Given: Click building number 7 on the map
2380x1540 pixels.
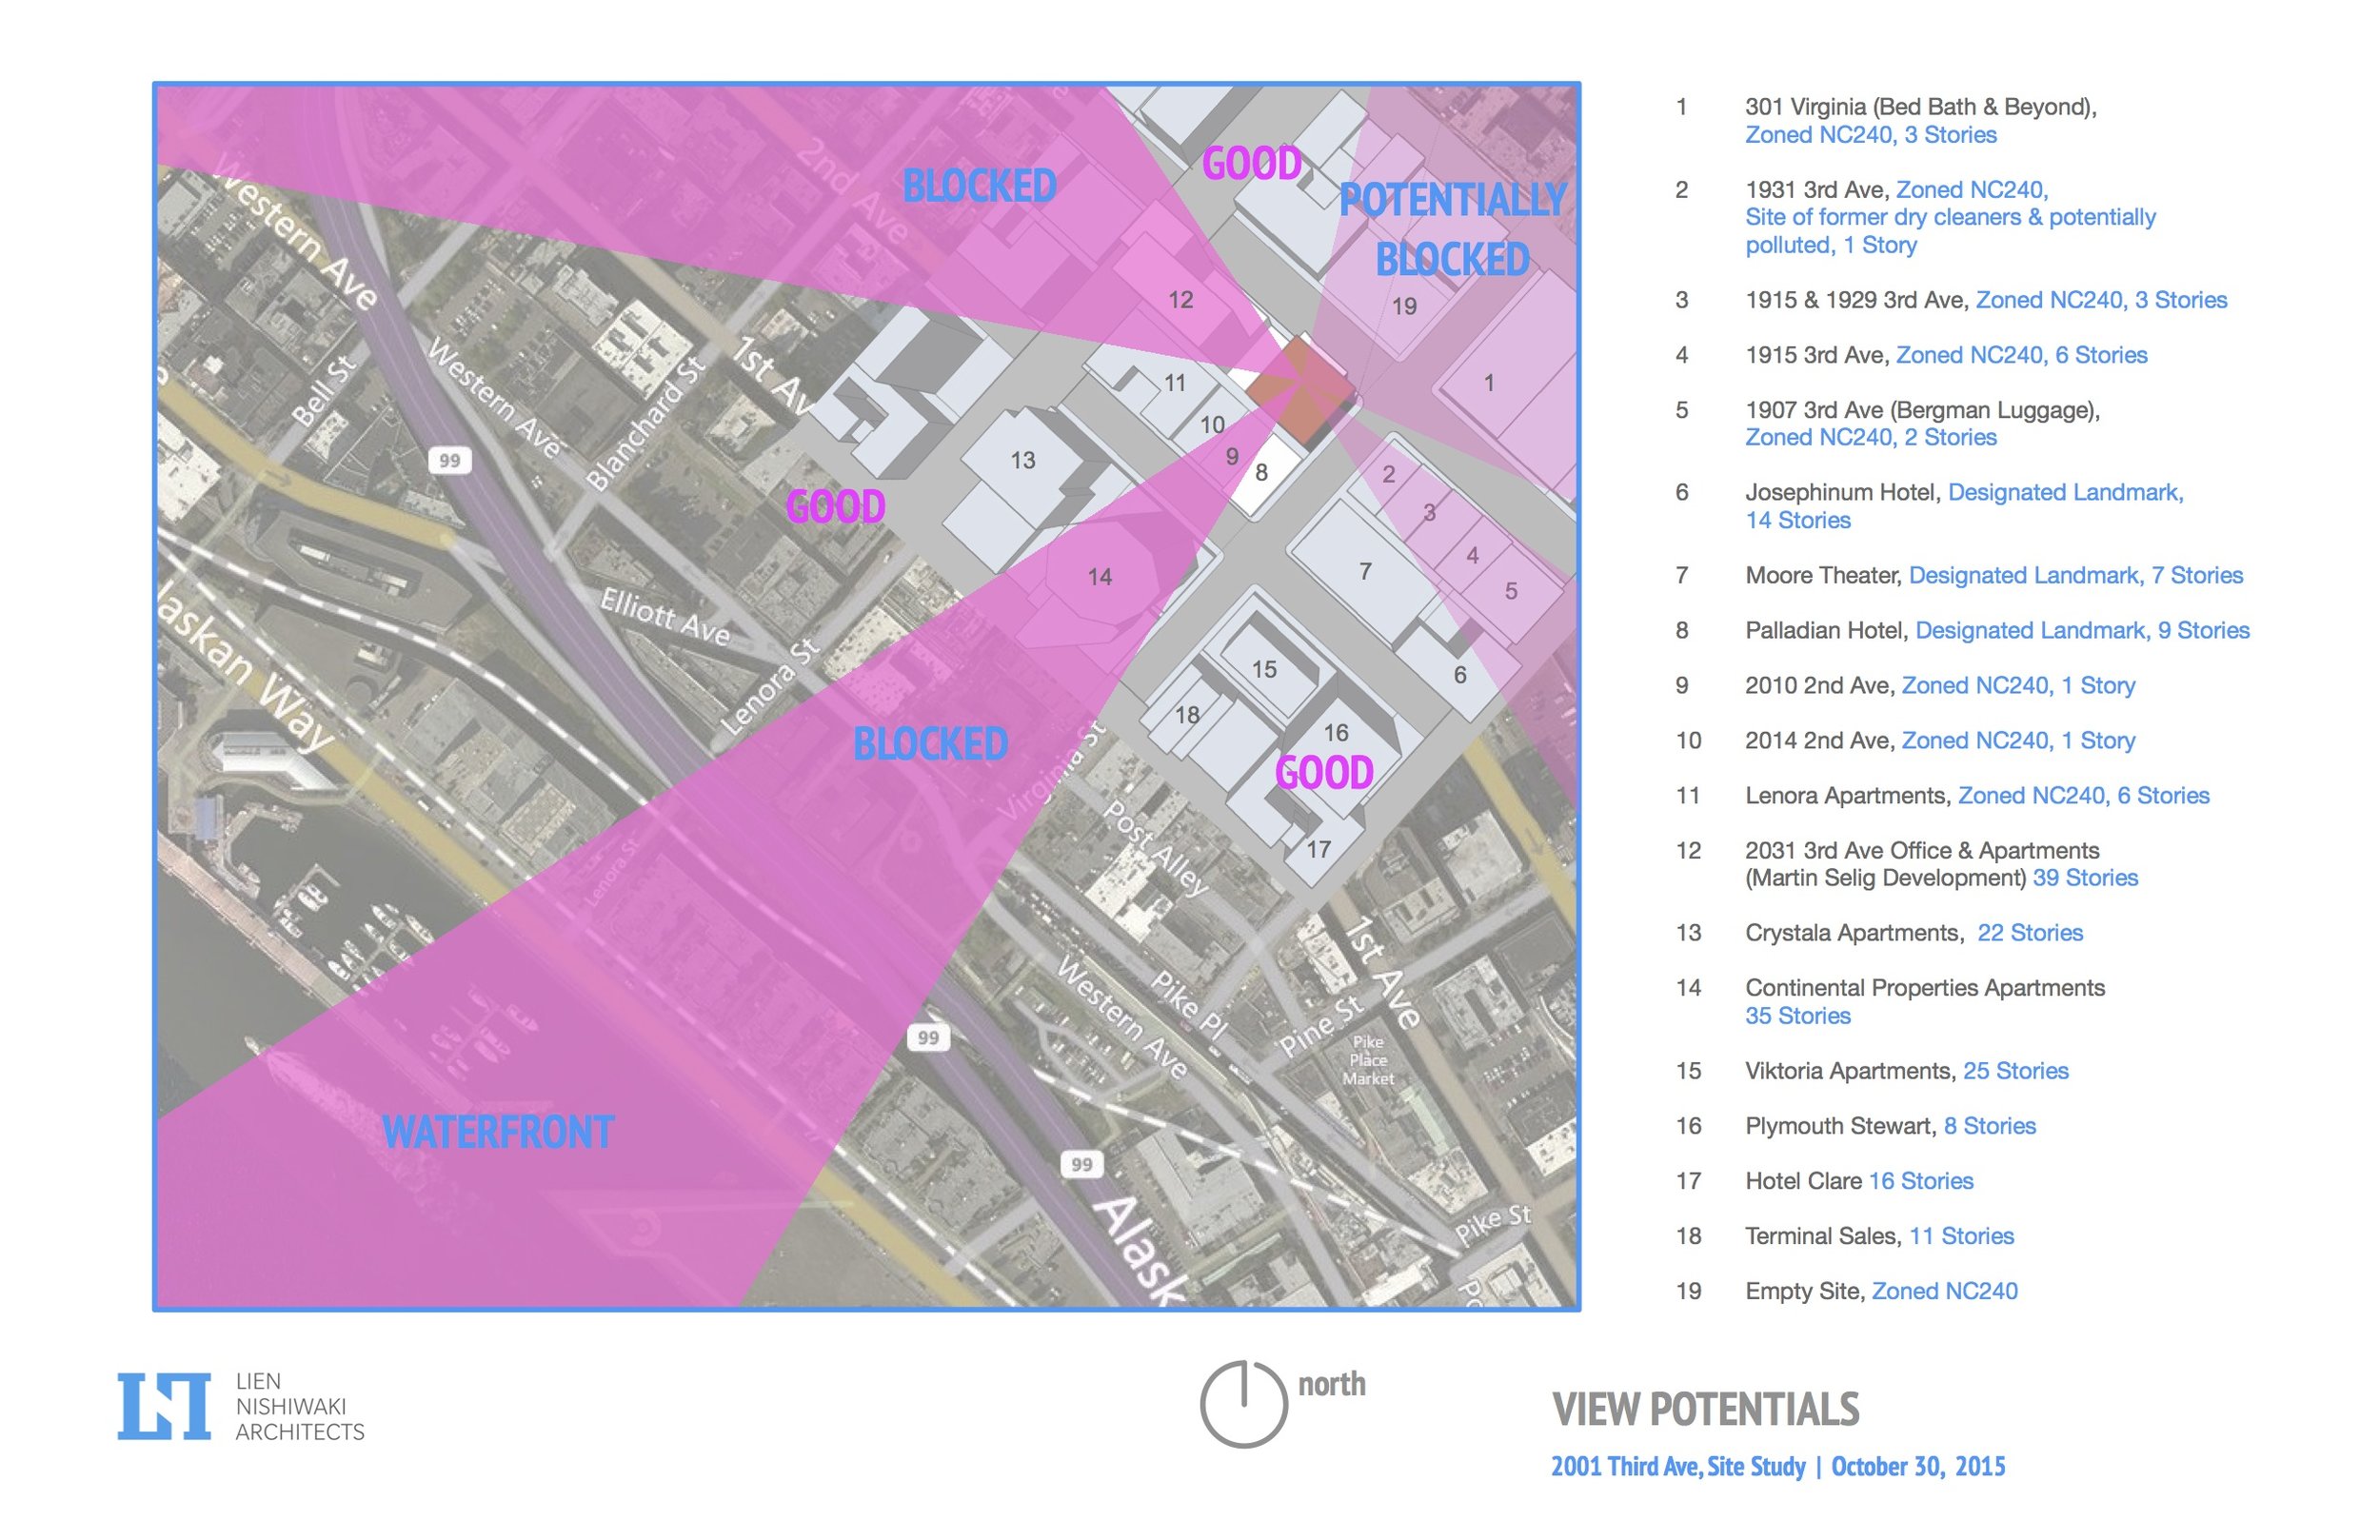Looking at the screenshot, I should point(1365,571).
